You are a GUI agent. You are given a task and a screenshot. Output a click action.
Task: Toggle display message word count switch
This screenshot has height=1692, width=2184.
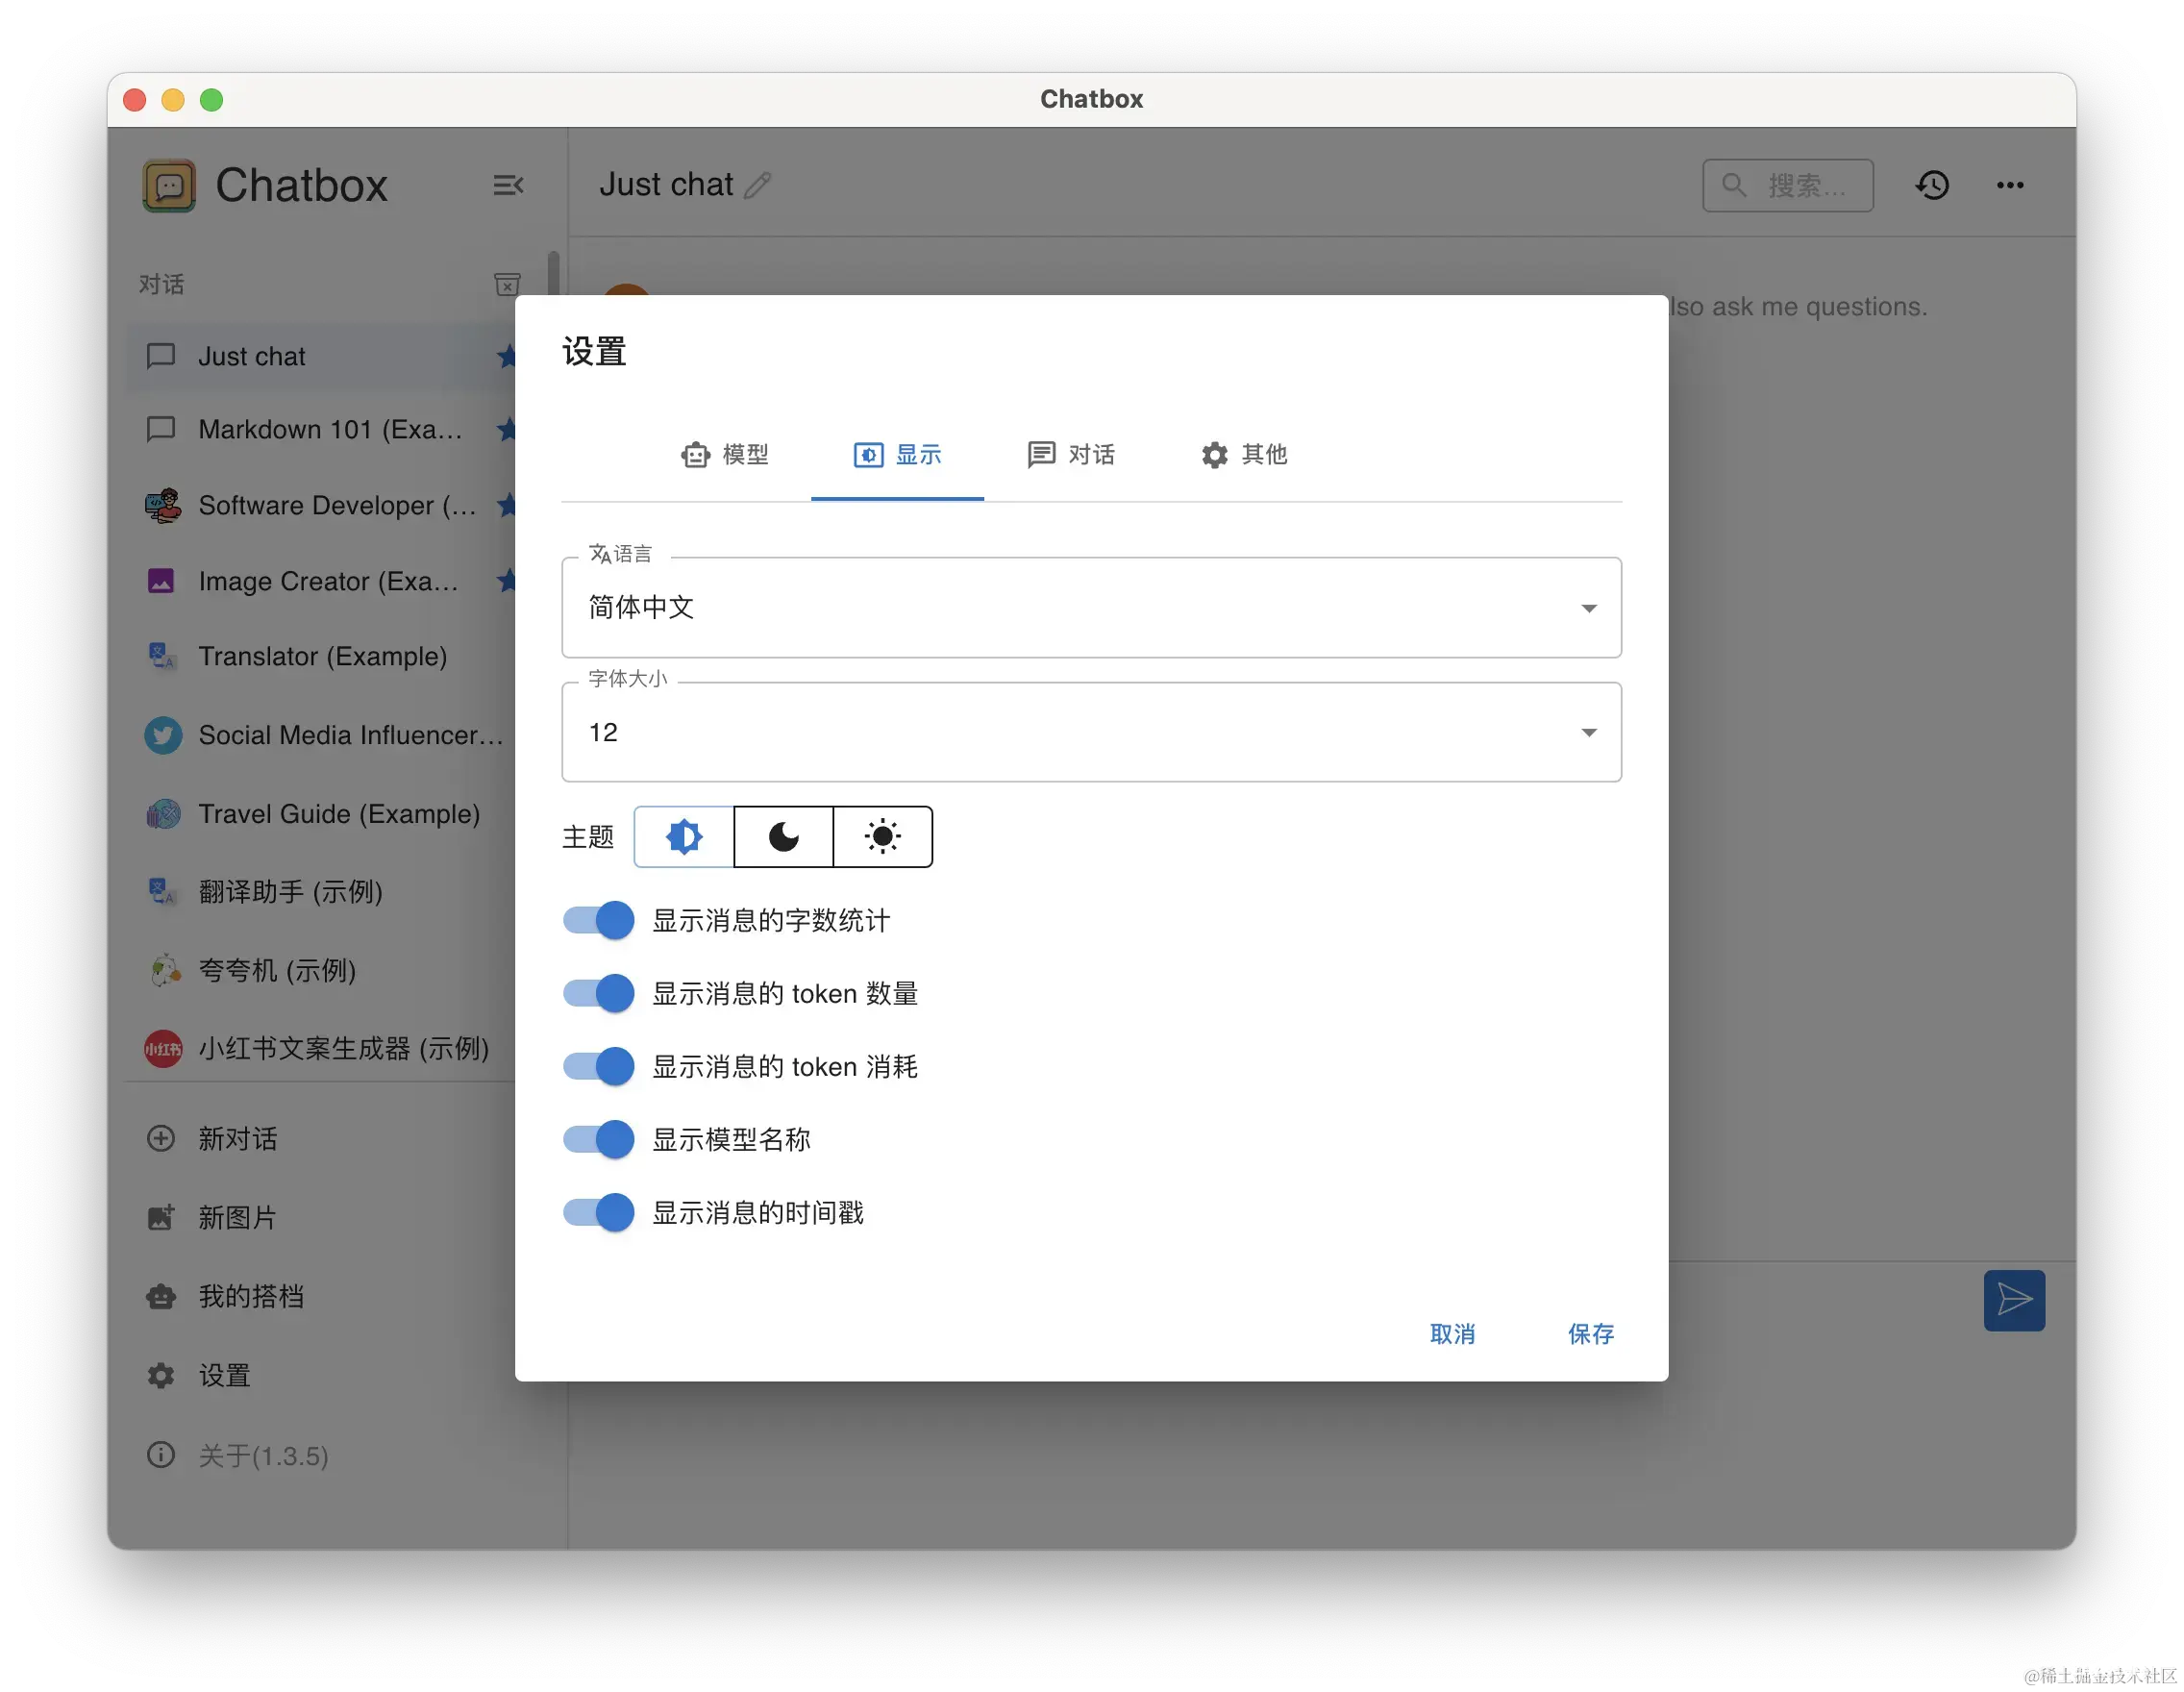tap(597, 919)
